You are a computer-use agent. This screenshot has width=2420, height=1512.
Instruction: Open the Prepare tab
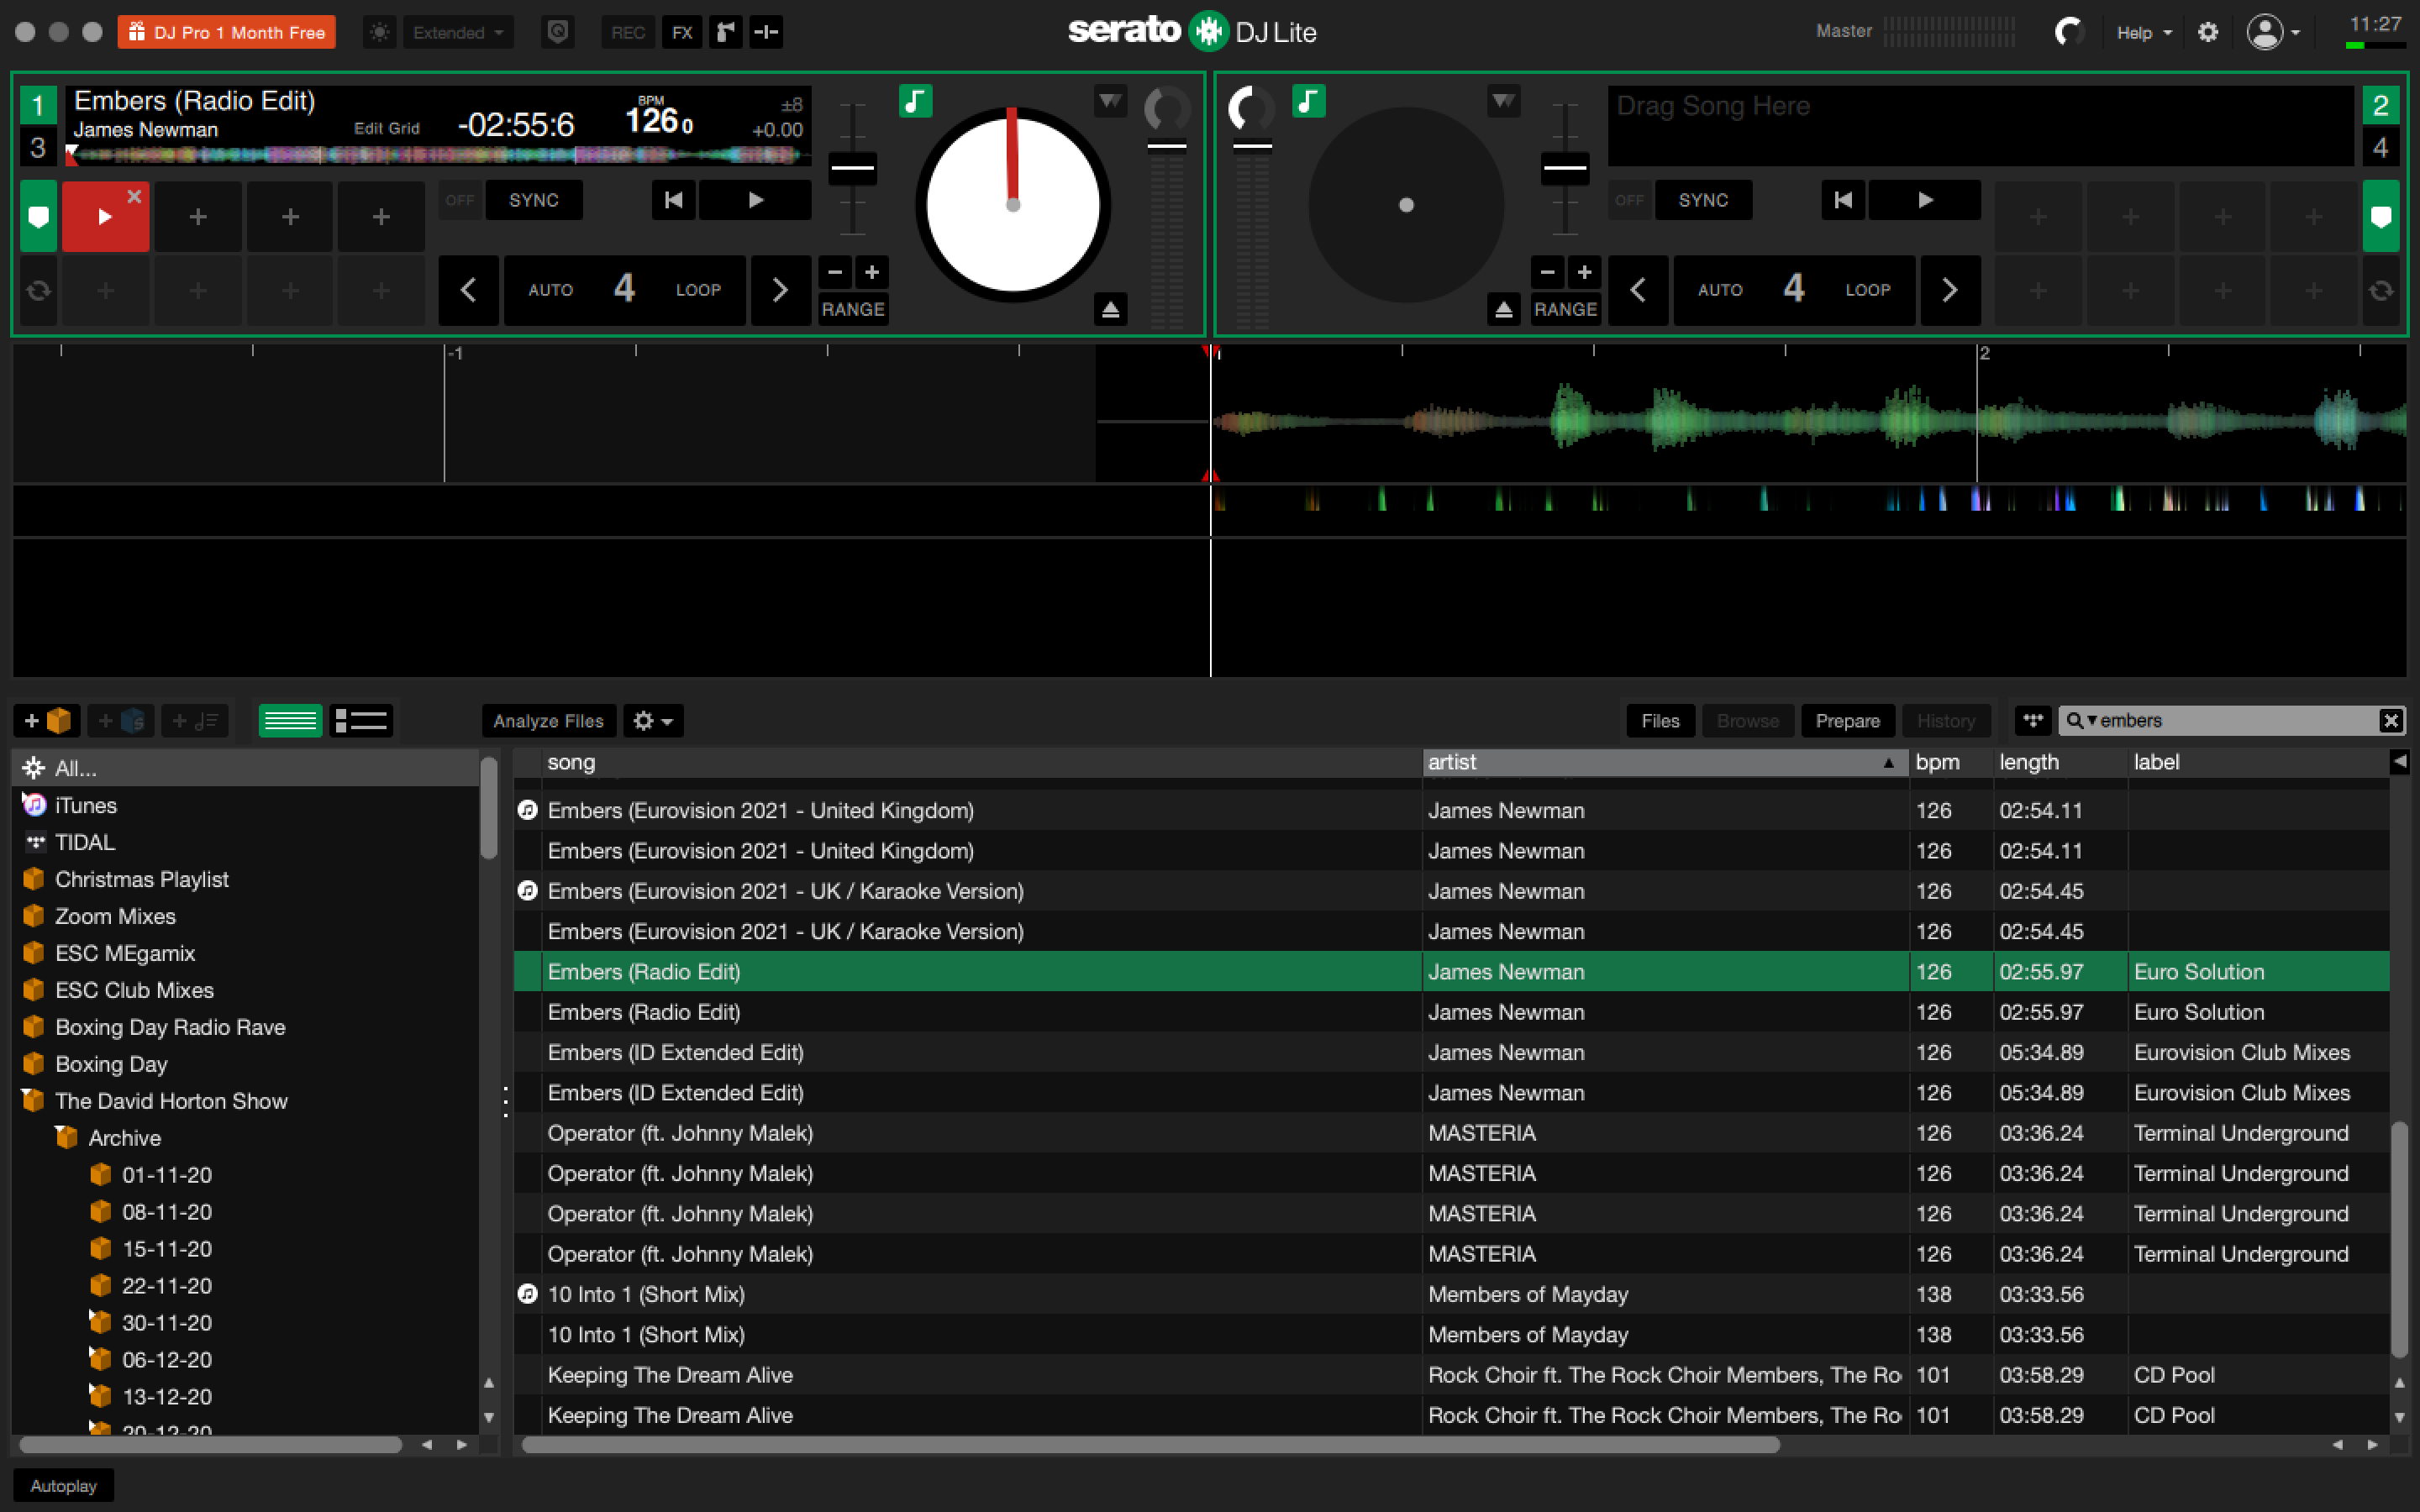click(1847, 720)
